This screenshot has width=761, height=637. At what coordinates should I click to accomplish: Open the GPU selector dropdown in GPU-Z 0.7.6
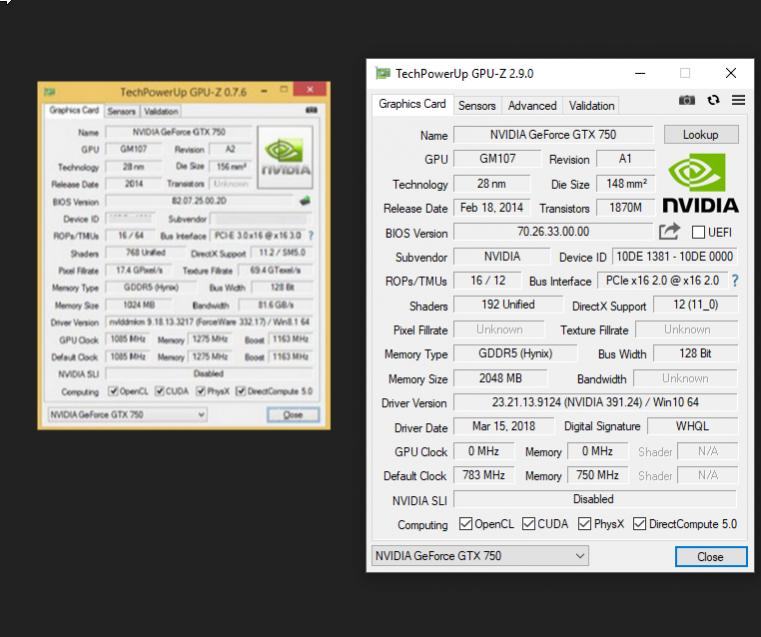click(127, 415)
